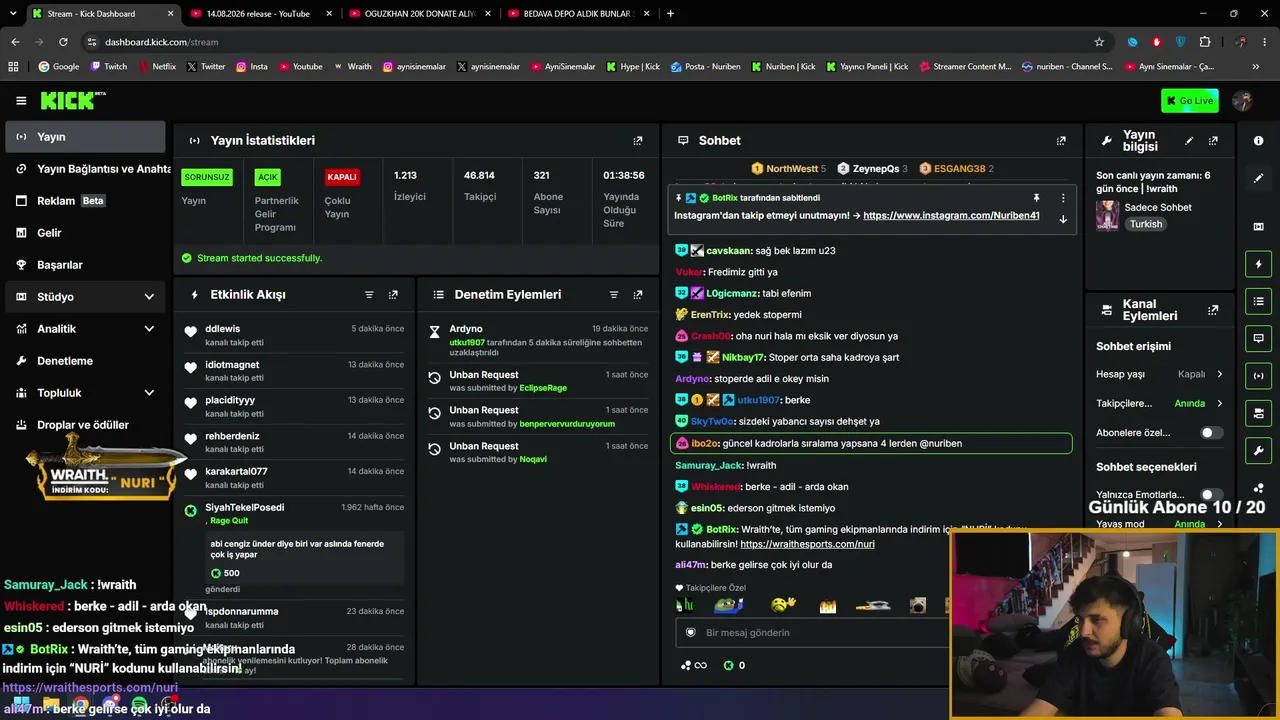The image size is (1280, 720).
Task: Open the pinned Instagram Nuriben41 link
Action: (951, 216)
